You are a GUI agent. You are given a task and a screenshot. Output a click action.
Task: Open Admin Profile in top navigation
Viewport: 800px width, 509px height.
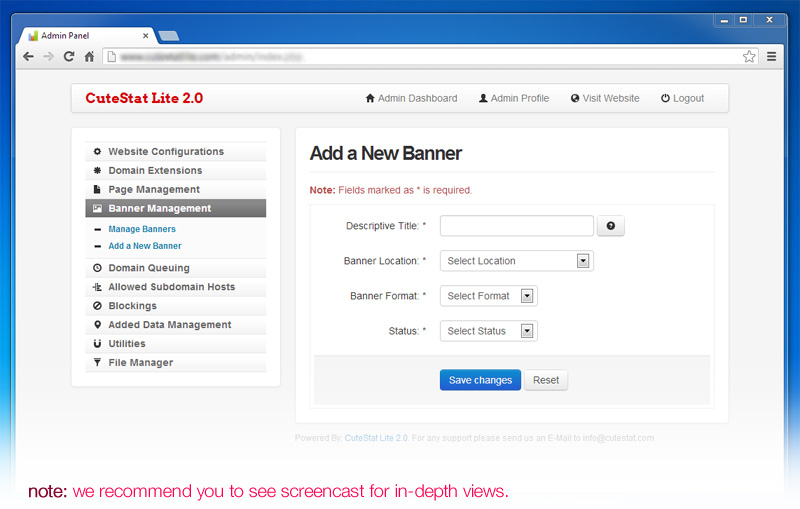pyautogui.click(x=514, y=98)
